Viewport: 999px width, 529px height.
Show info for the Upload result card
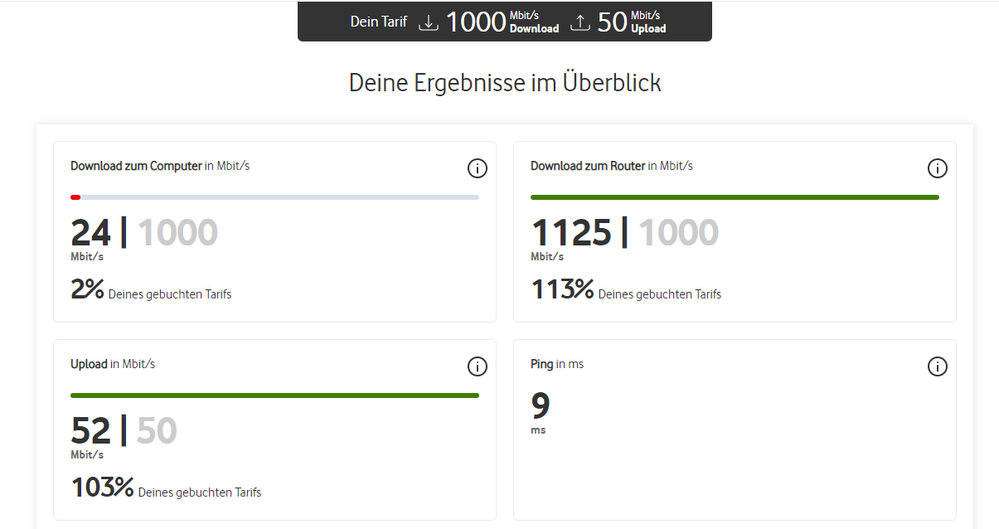click(477, 367)
